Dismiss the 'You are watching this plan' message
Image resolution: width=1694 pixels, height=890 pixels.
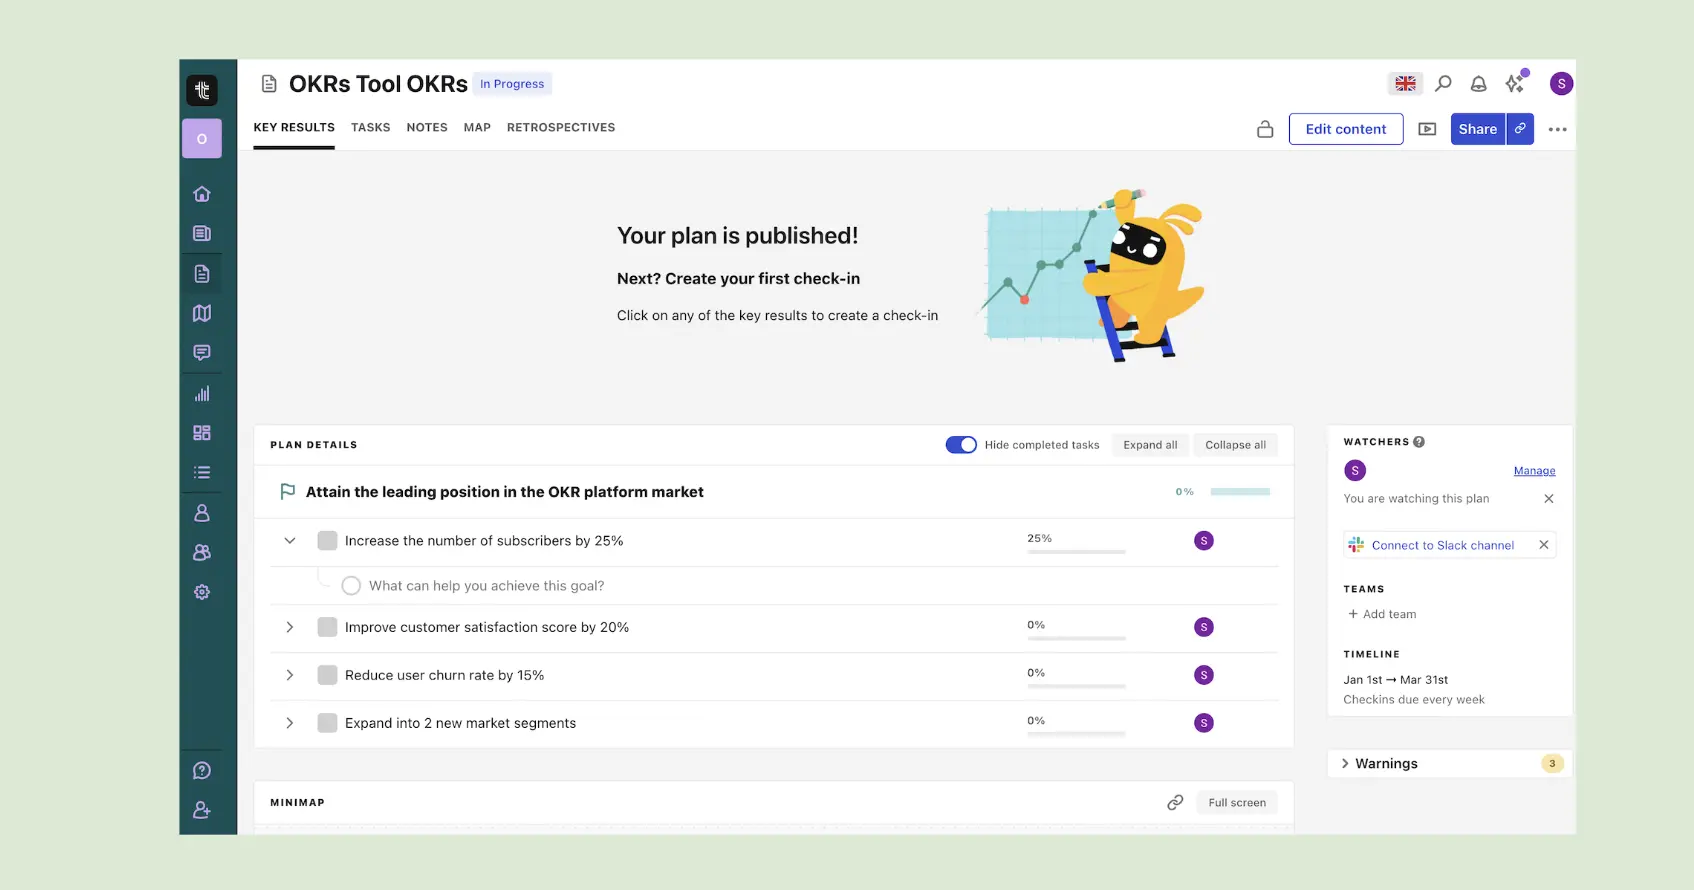coord(1549,499)
